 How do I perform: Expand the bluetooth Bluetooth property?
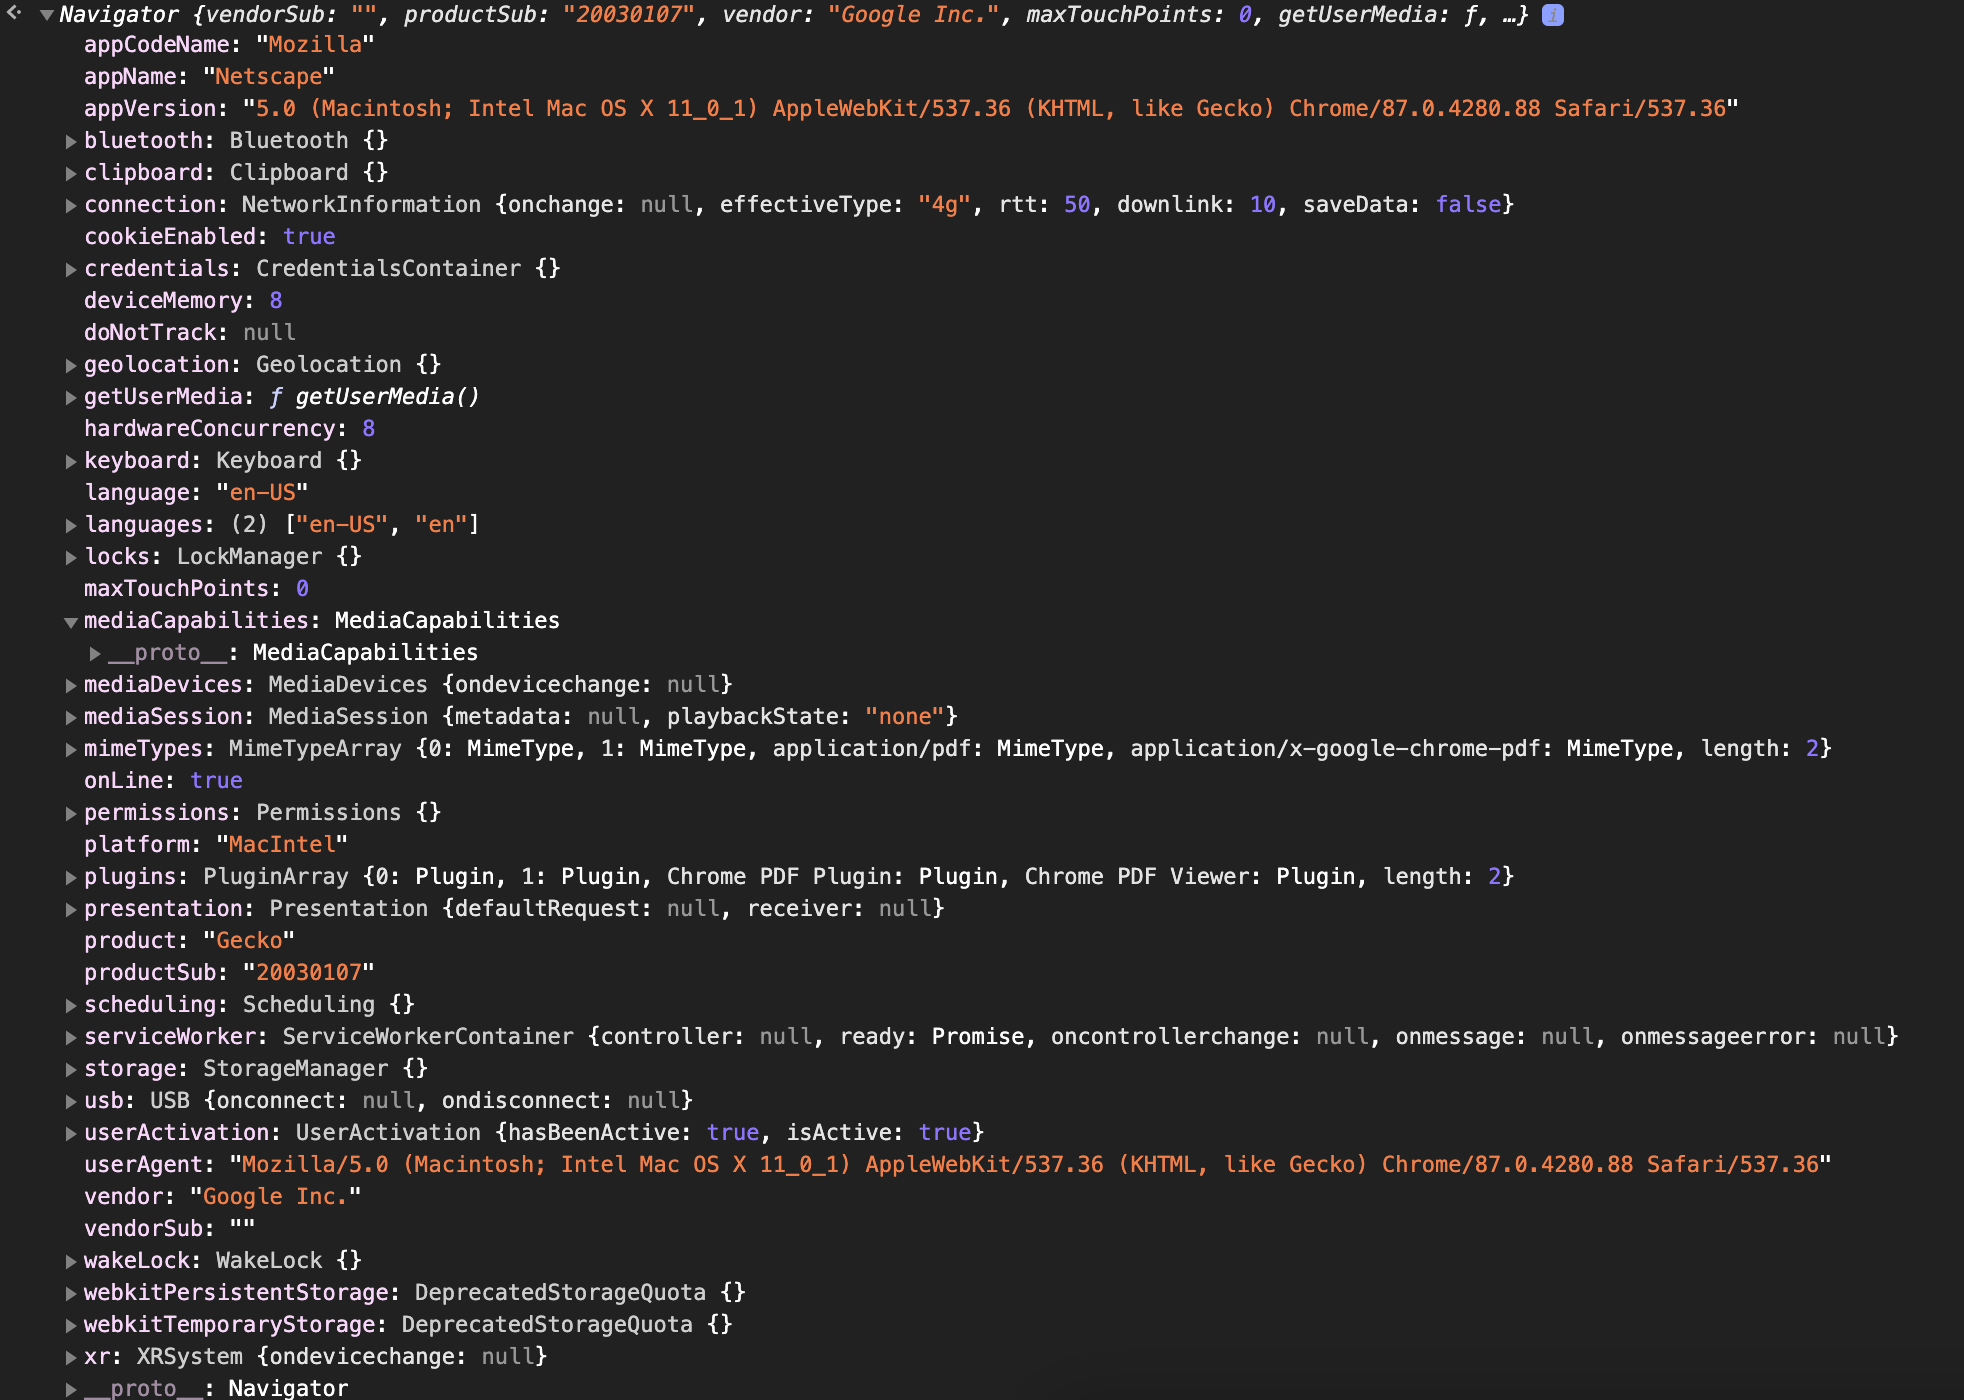(x=71, y=141)
